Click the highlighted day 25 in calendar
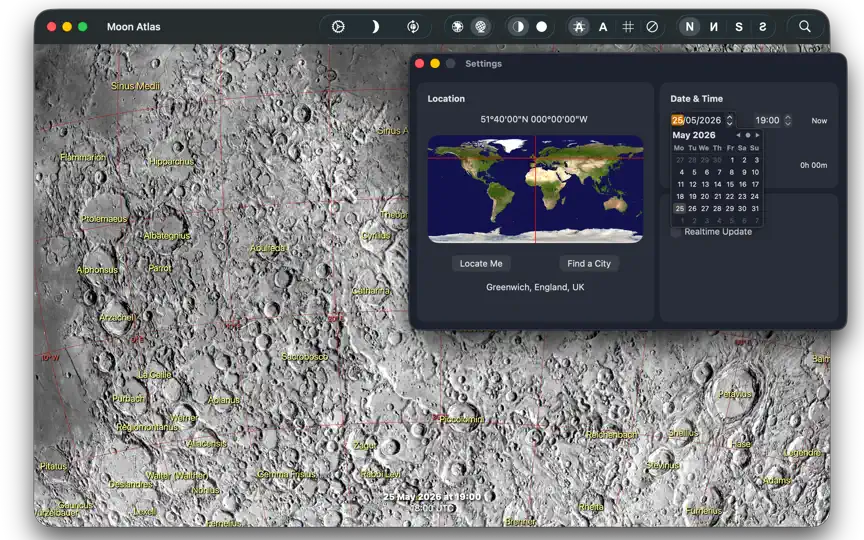Viewport: 864px width, 540px height. (679, 208)
